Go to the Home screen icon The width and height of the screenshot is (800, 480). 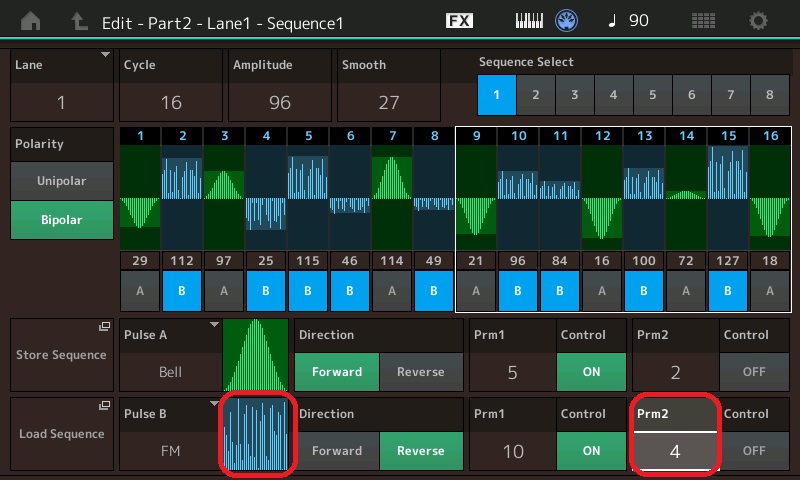32,20
